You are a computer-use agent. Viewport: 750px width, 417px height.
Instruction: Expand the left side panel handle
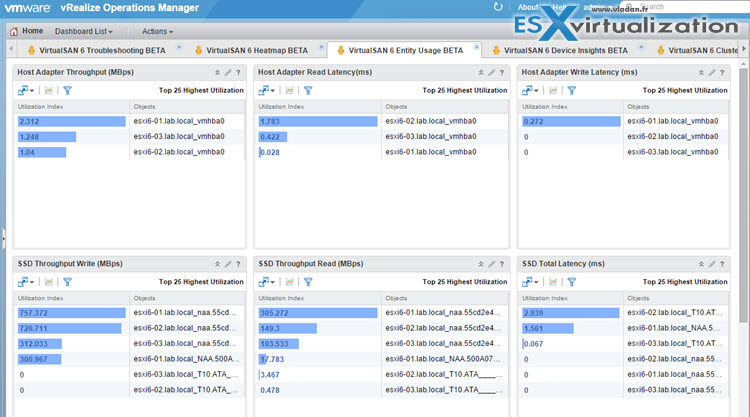pyautogui.click(x=3, y=238)
